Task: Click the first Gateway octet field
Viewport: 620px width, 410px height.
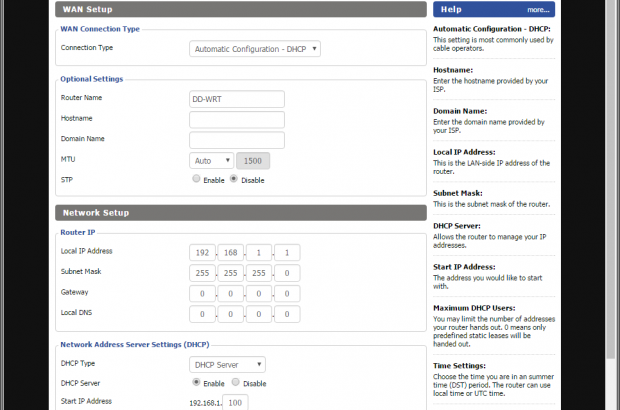Action: click(x=201, y=293)
